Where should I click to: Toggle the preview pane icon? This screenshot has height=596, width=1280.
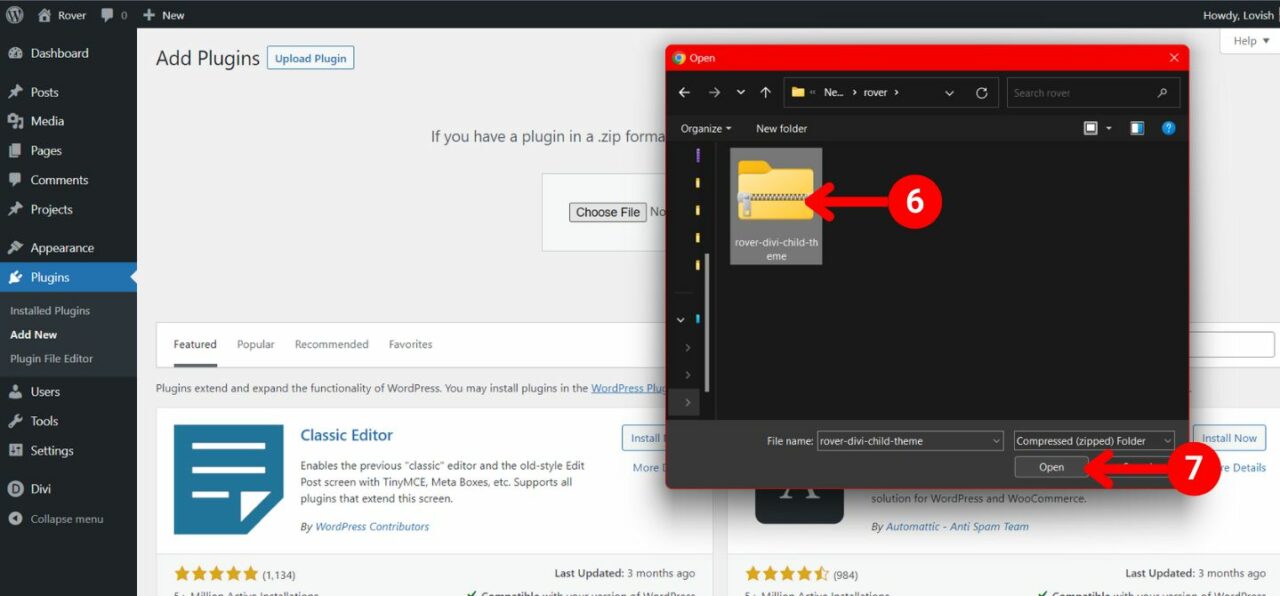pyautogui.click(x=1137, y=128)
